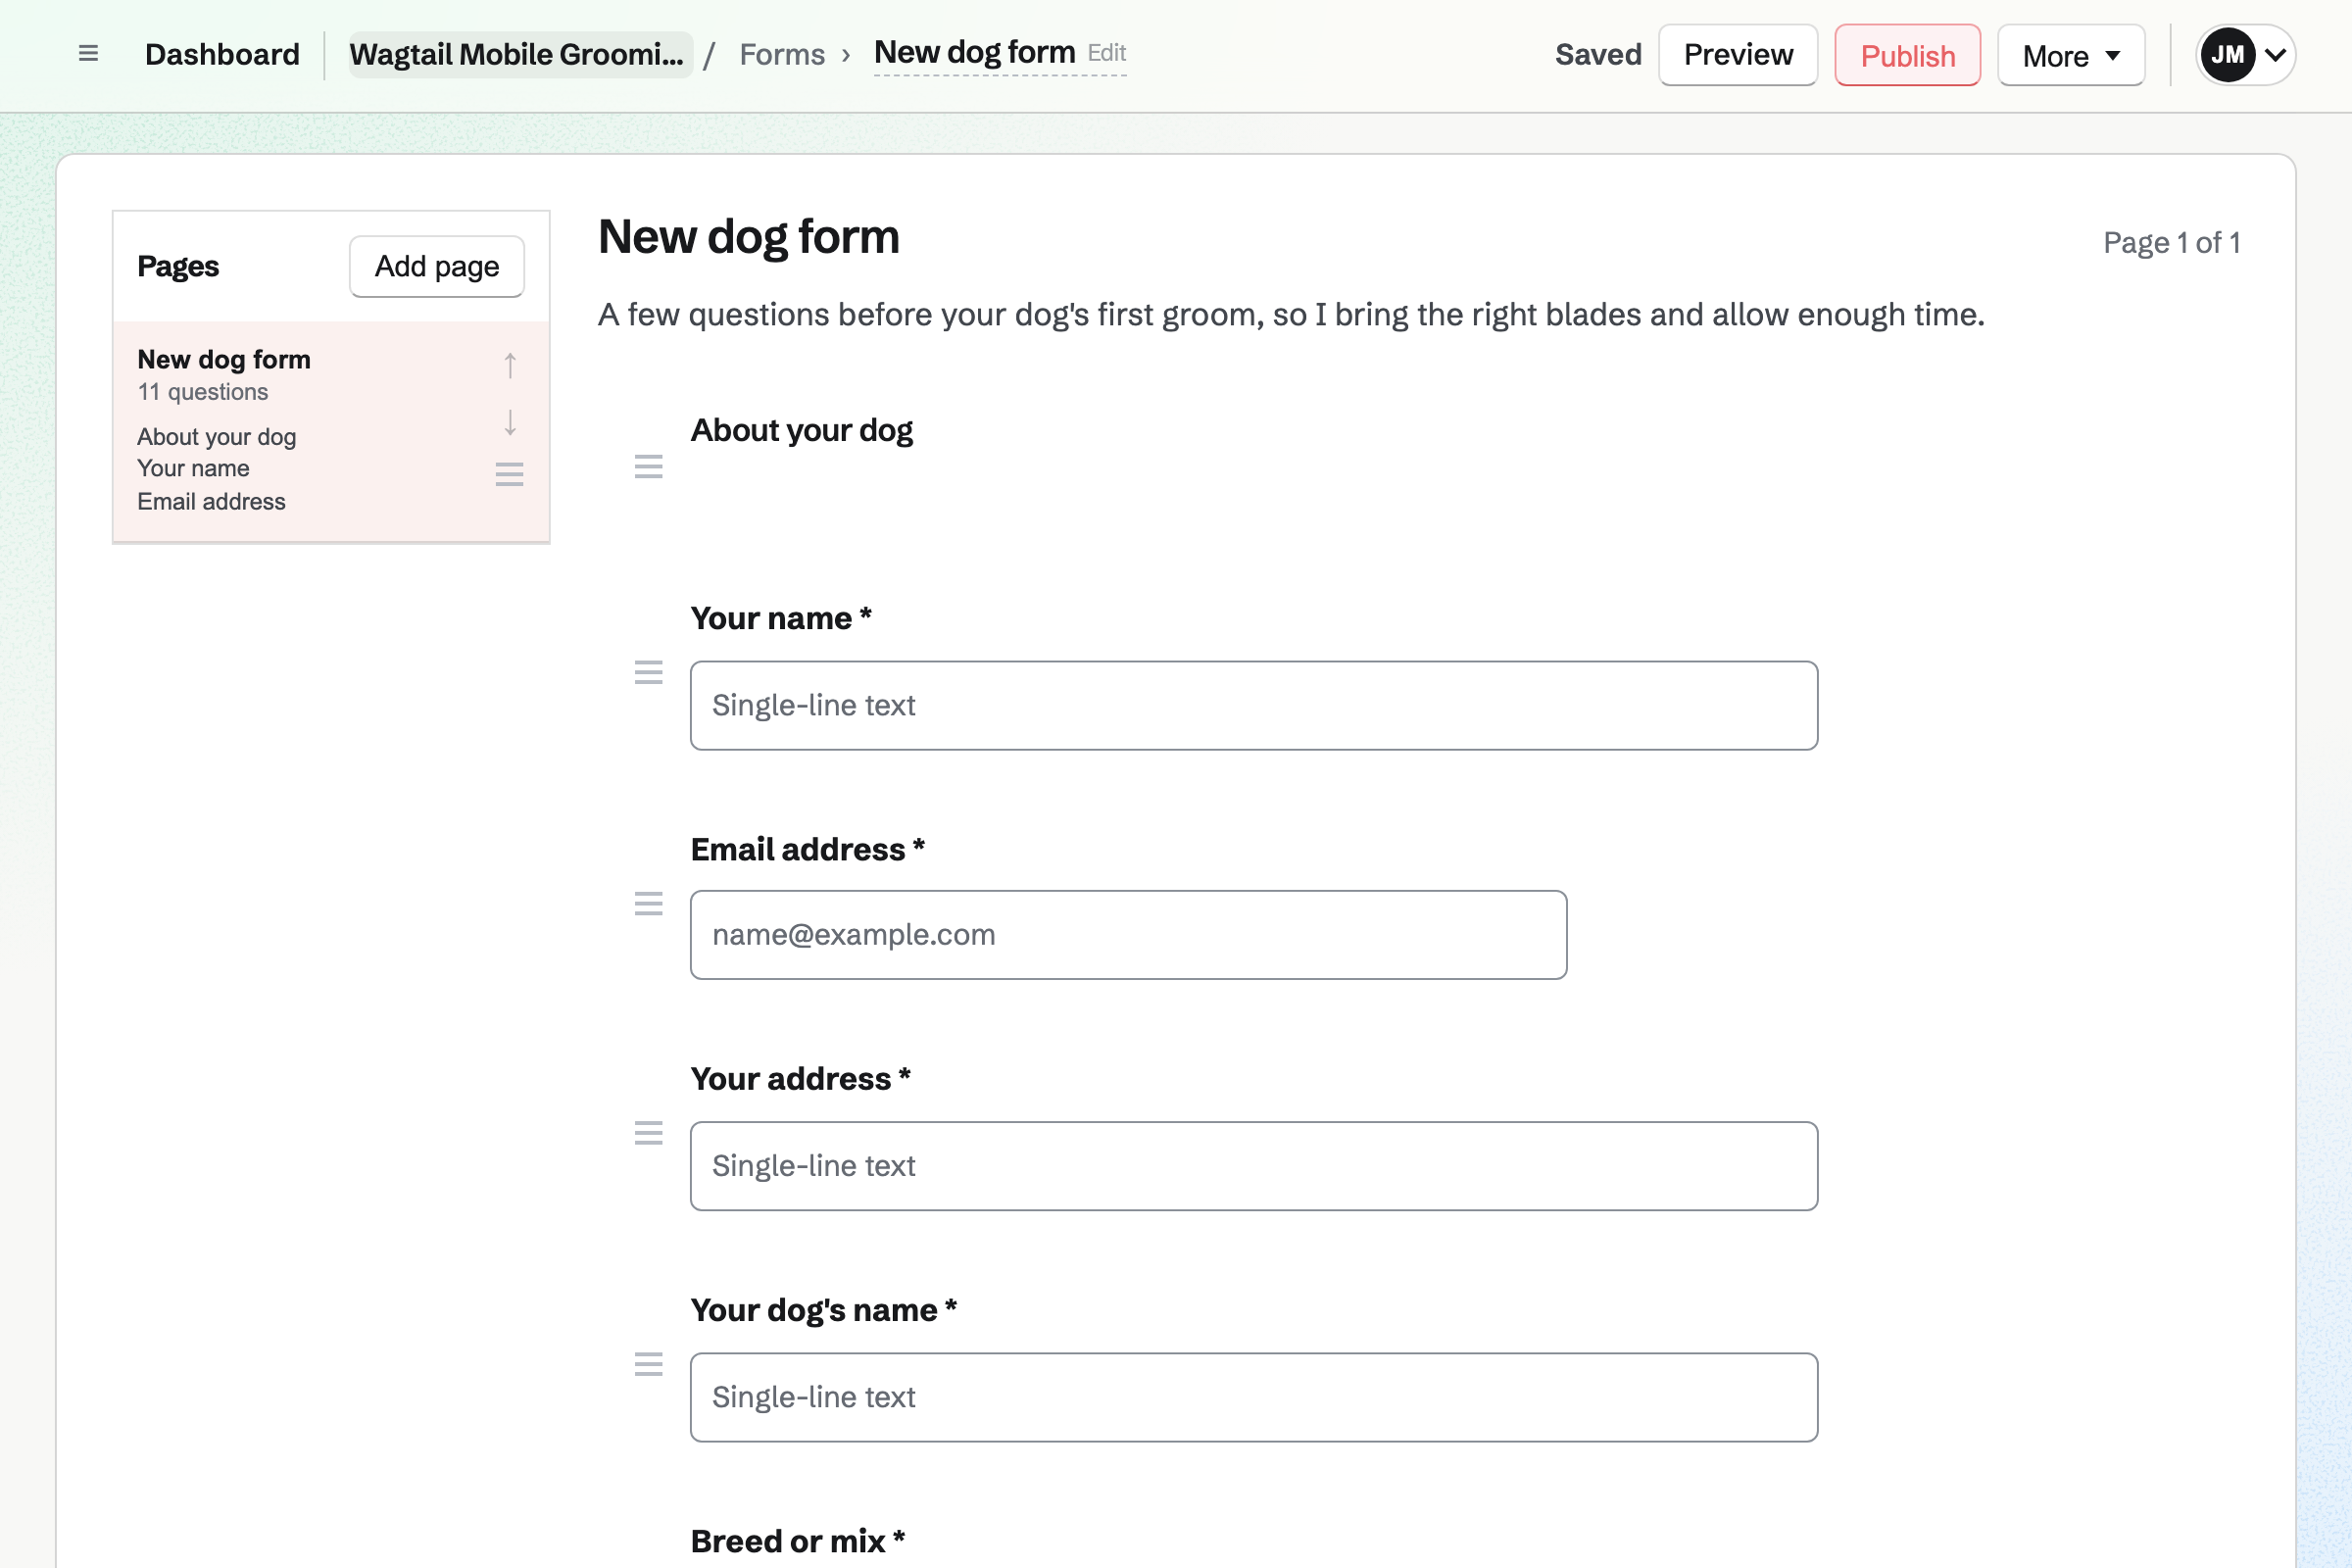Click drag handle beside Your dog's name
This screenshot has height=1568, width=2352.
click(649, 1364)
